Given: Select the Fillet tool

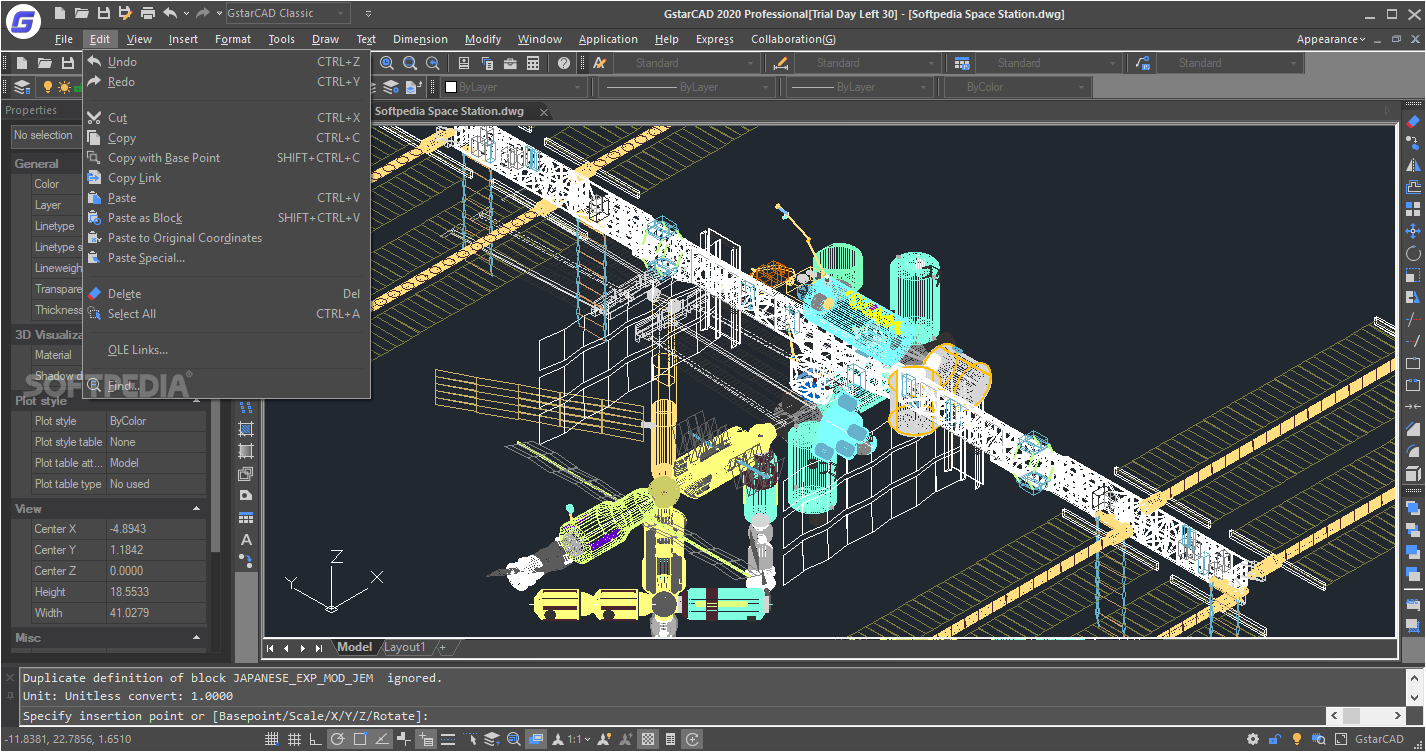Looking at the screenshot, I should 1413,452.
